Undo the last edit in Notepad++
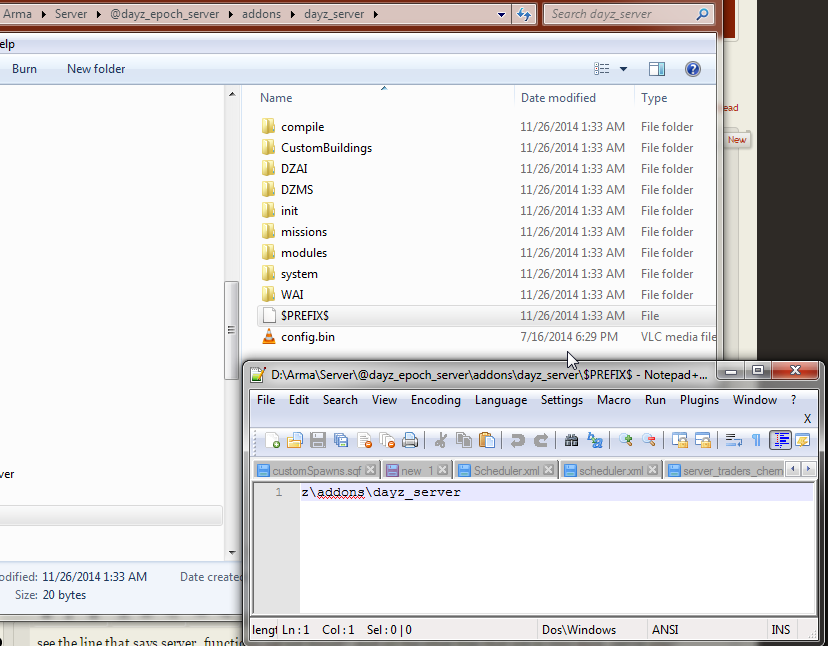This screenshot has width=828, height=646. 518,440
